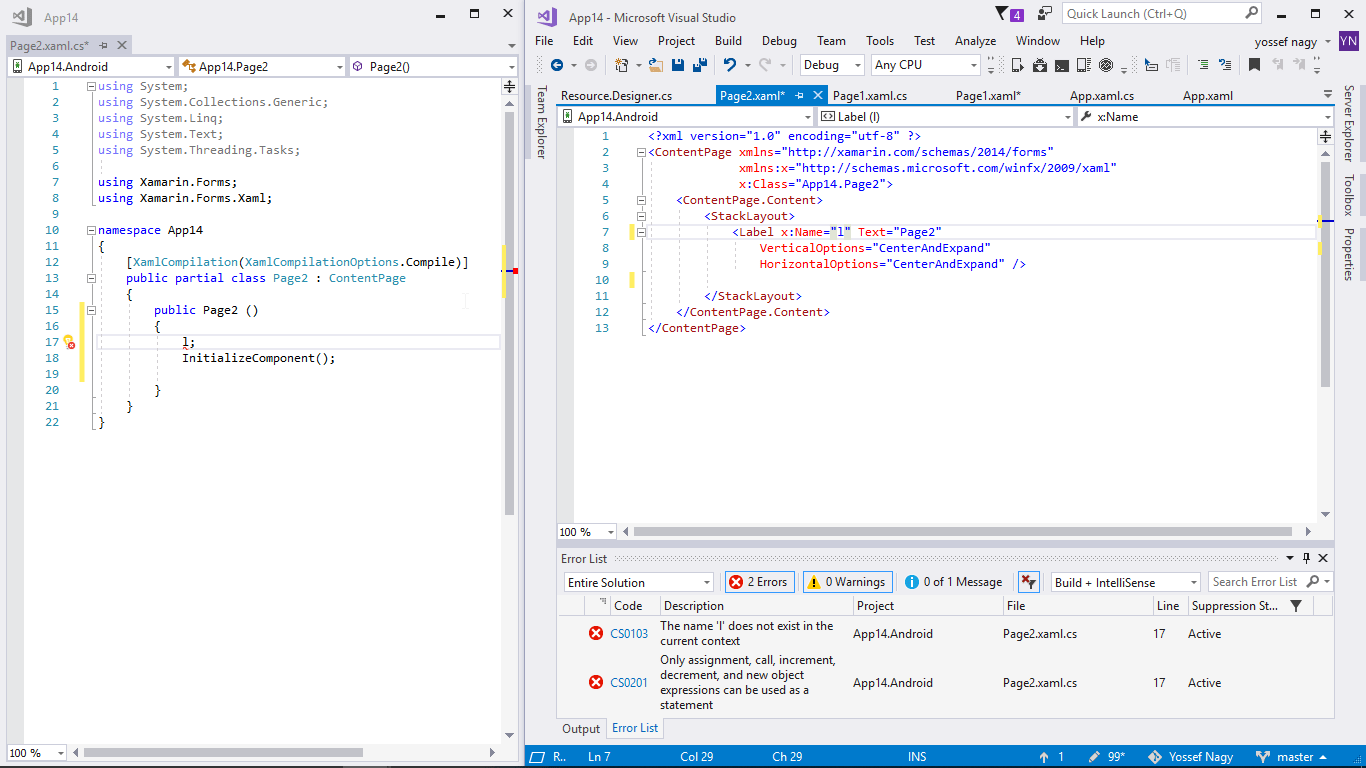
Task: Open the Toolbox side panel tab
Action: [x=1348, y=195]
